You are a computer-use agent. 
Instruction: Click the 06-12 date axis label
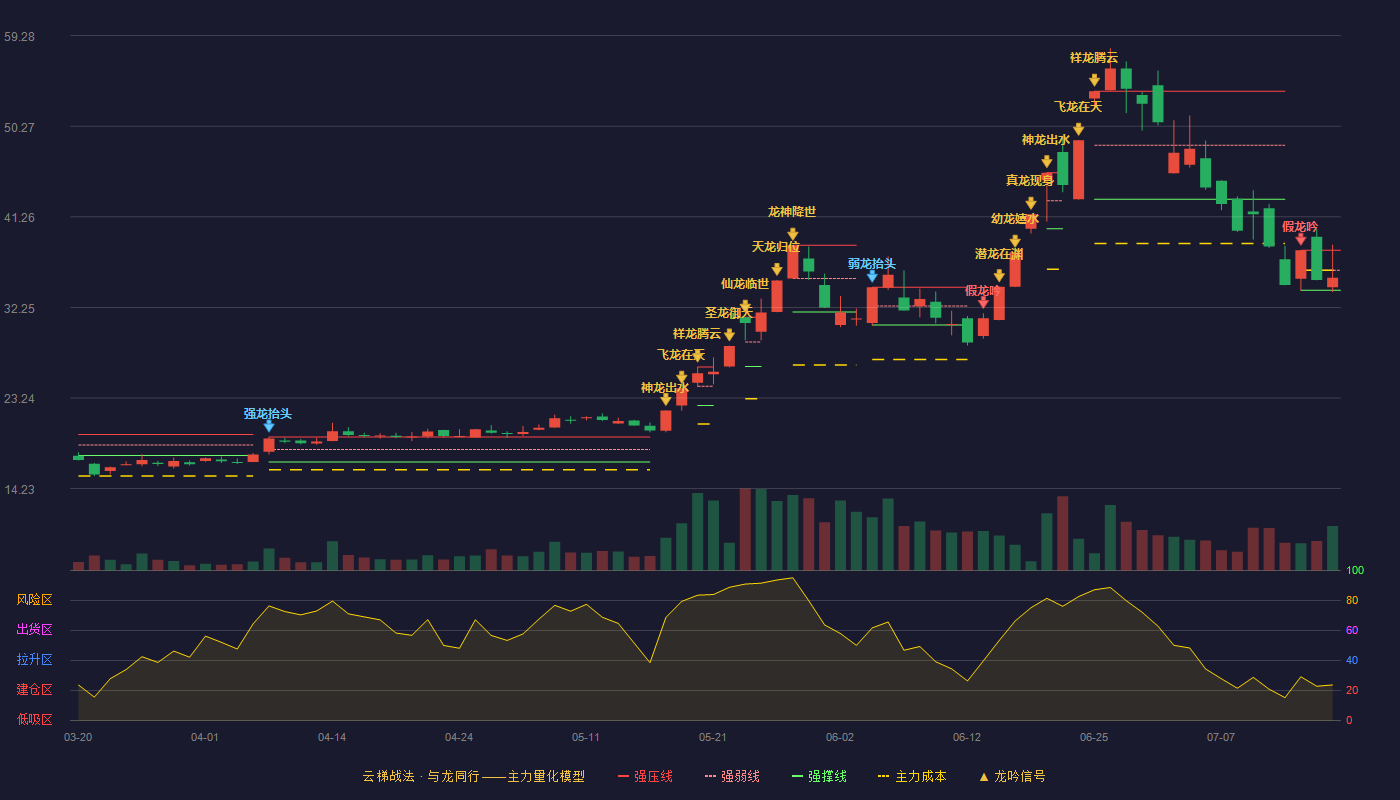[x=967, y=737]
